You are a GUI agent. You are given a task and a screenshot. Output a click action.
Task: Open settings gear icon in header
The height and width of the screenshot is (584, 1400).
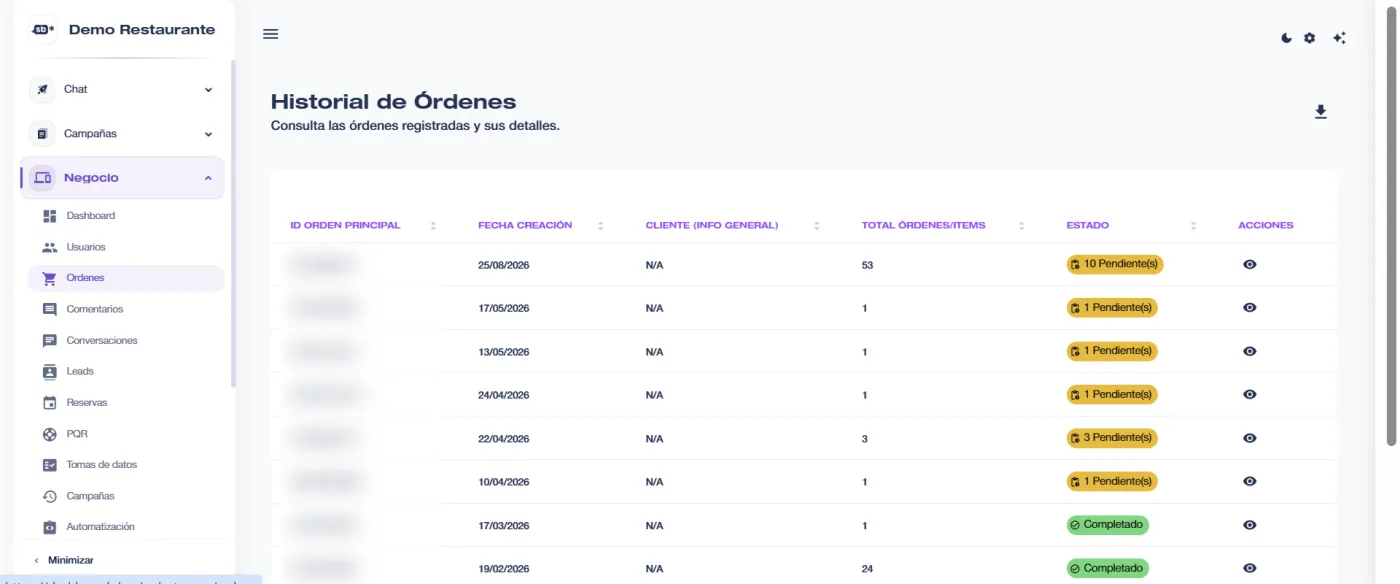pyautogui.click(x=1310, y=38)
